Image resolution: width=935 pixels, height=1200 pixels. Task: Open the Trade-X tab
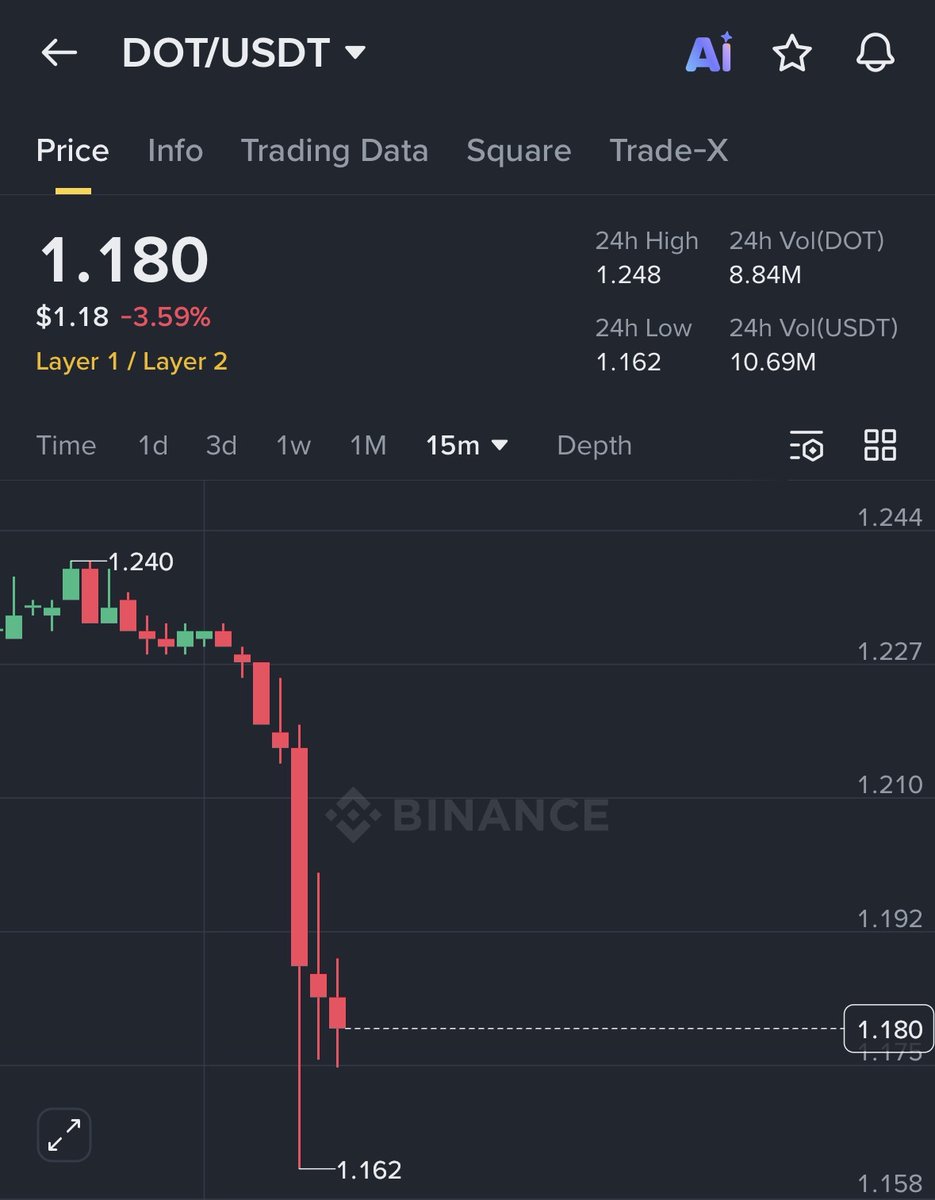(x=668, y=151)
